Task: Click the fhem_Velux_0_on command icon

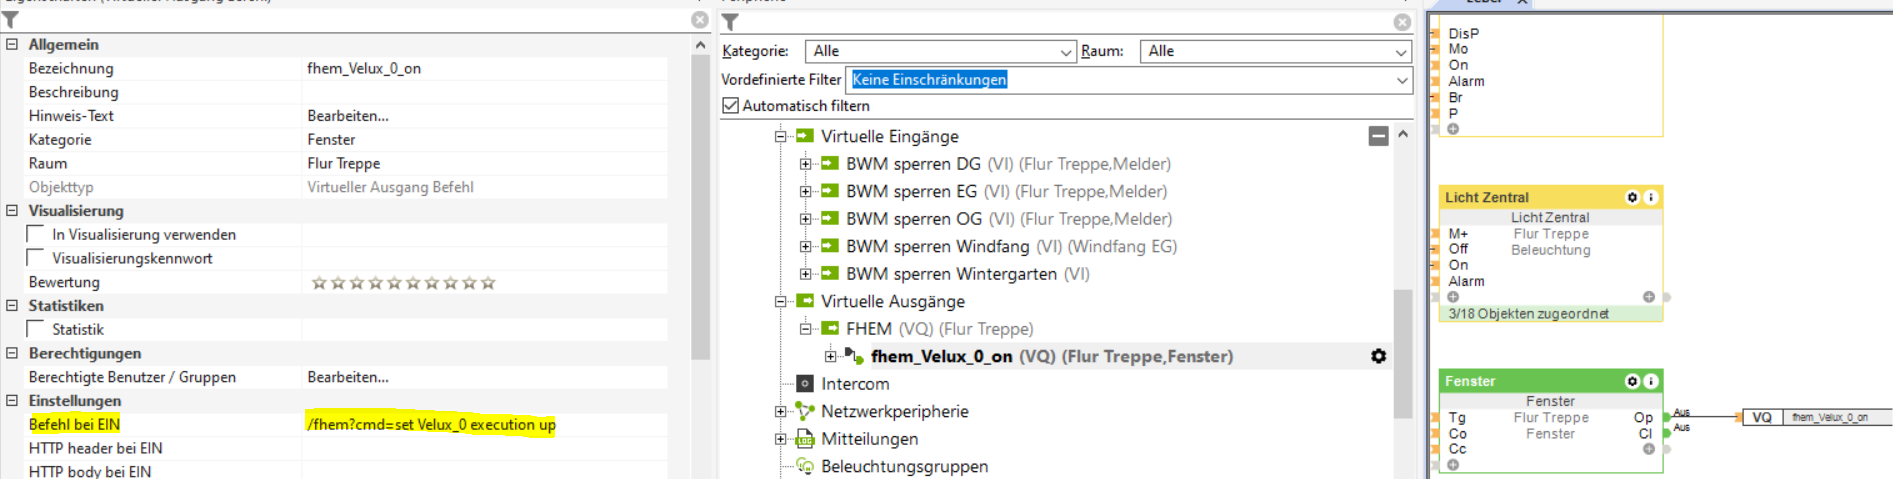Action: coord(854,356)
